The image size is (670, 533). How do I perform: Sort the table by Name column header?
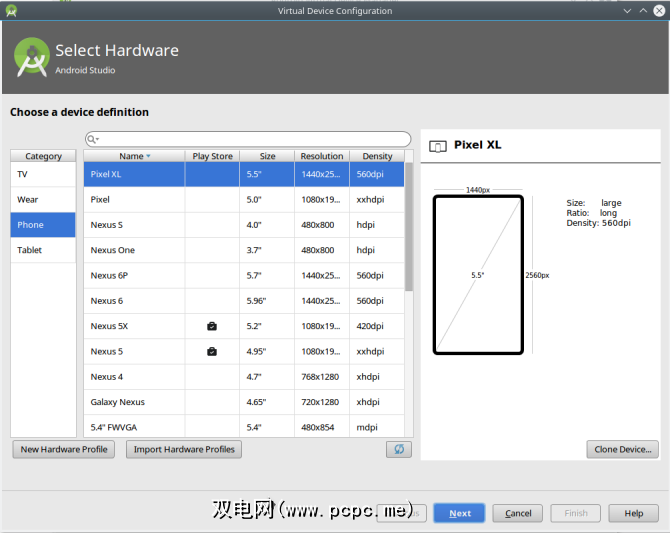coord(134,156)
